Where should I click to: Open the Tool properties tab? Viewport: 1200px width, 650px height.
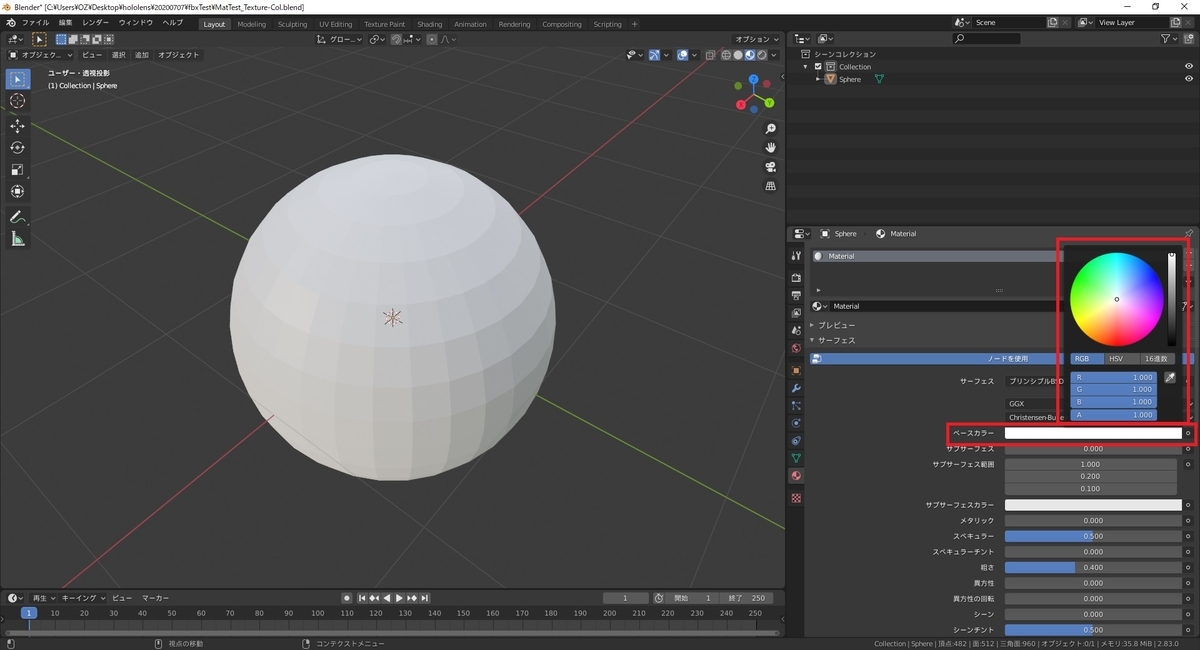pyautogui.click(x=796, y=257)
